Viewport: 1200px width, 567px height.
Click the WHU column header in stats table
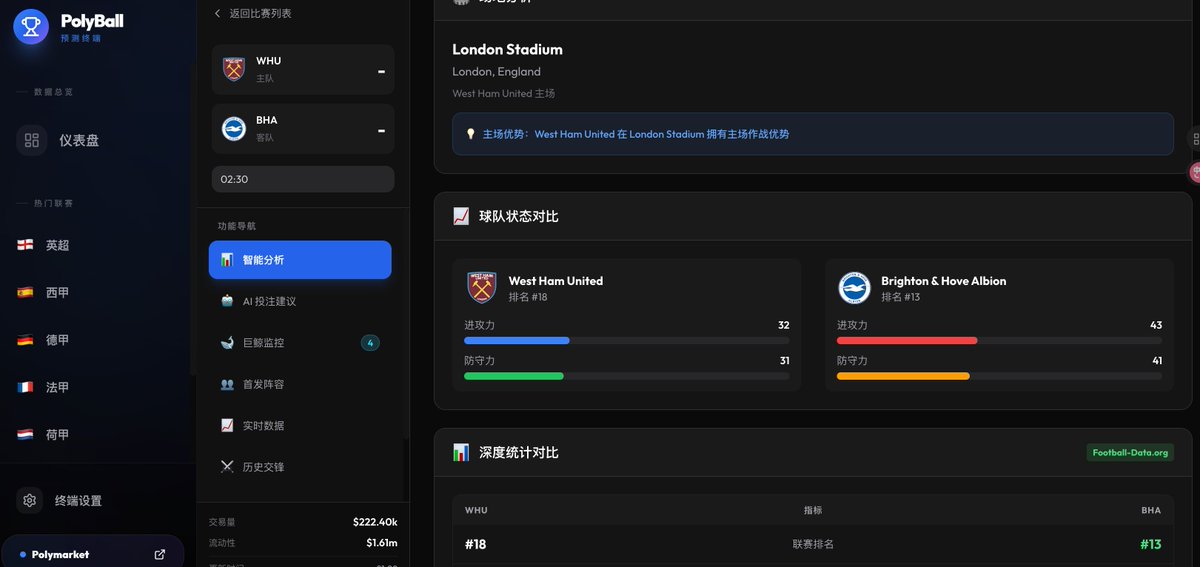coord(476,510)
